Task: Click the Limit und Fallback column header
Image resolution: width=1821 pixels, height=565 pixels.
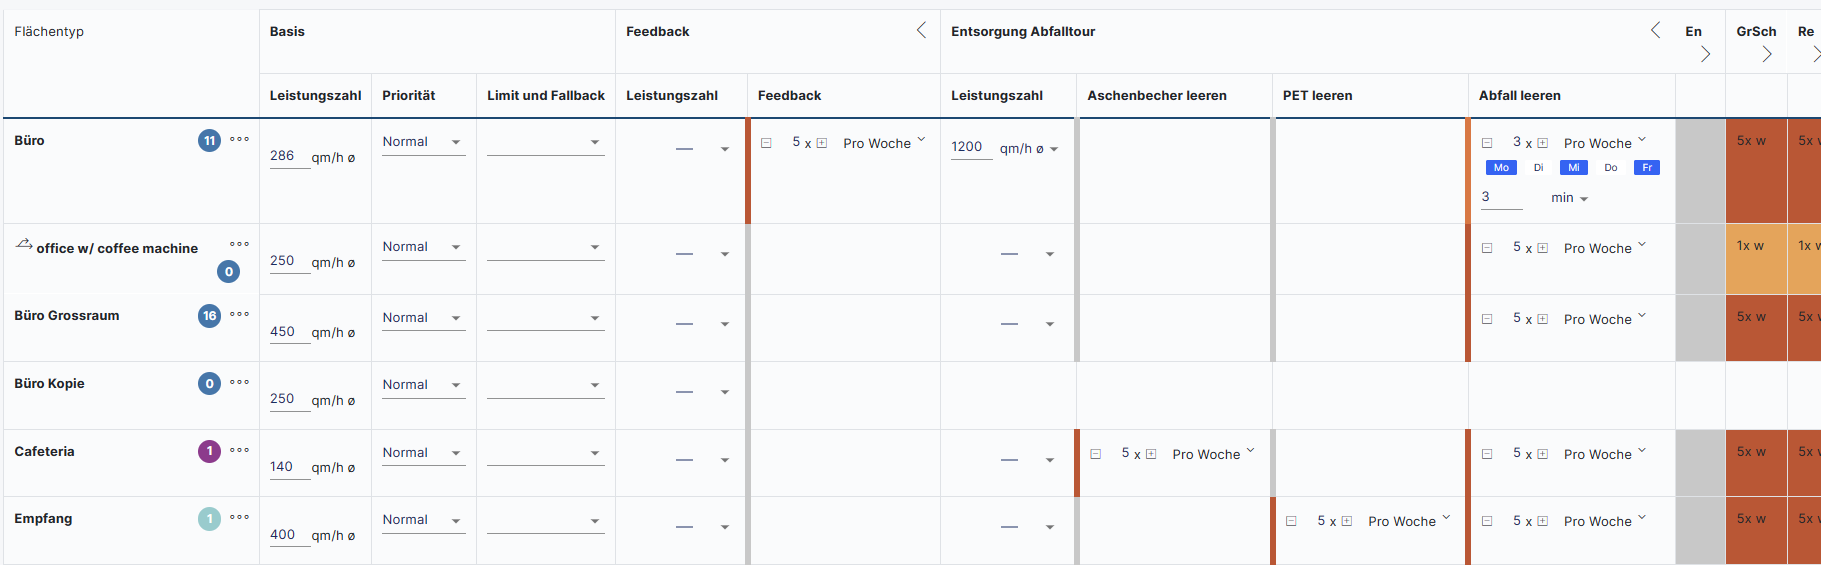Action: click(x=546, y=96)
